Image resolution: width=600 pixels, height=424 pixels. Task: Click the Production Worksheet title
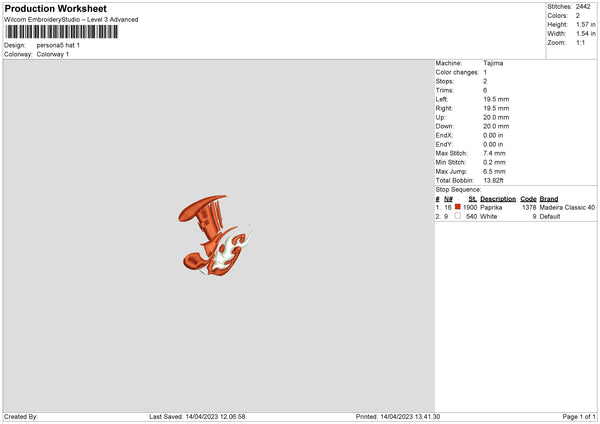tap(55, 8)
